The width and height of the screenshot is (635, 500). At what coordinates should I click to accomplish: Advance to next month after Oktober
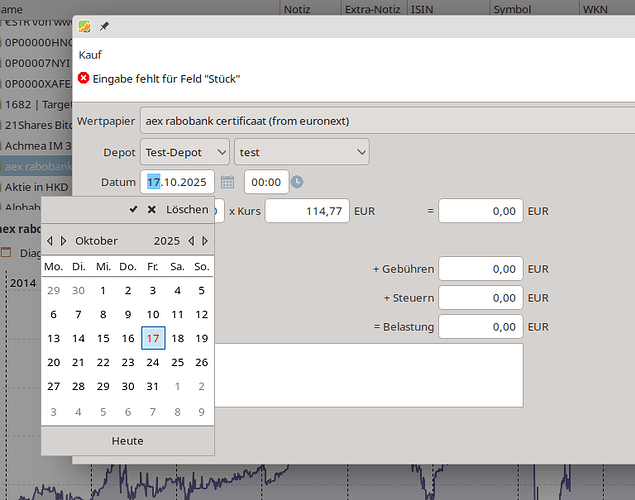pos(64,241)
